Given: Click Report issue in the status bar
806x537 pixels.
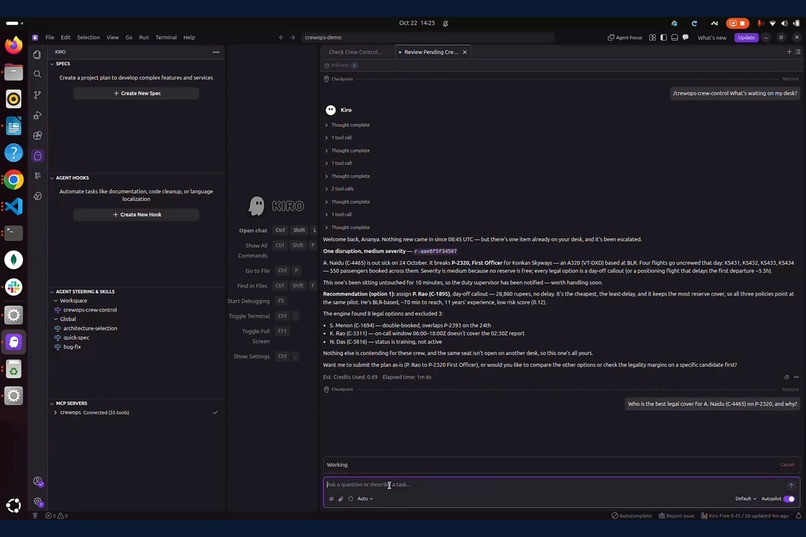Looking at the screenshot, I should coord(676,515).
